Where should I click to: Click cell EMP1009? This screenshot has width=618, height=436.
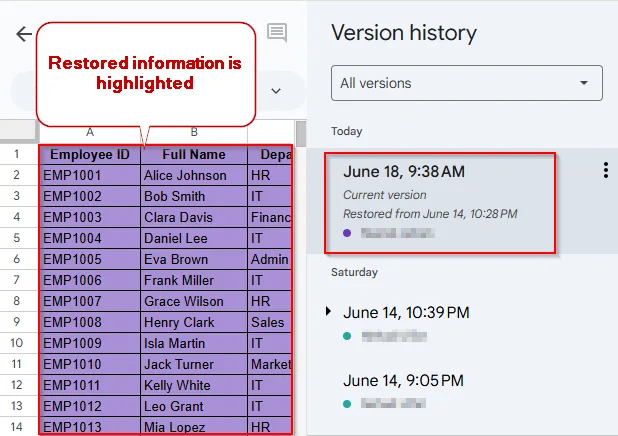90,343
